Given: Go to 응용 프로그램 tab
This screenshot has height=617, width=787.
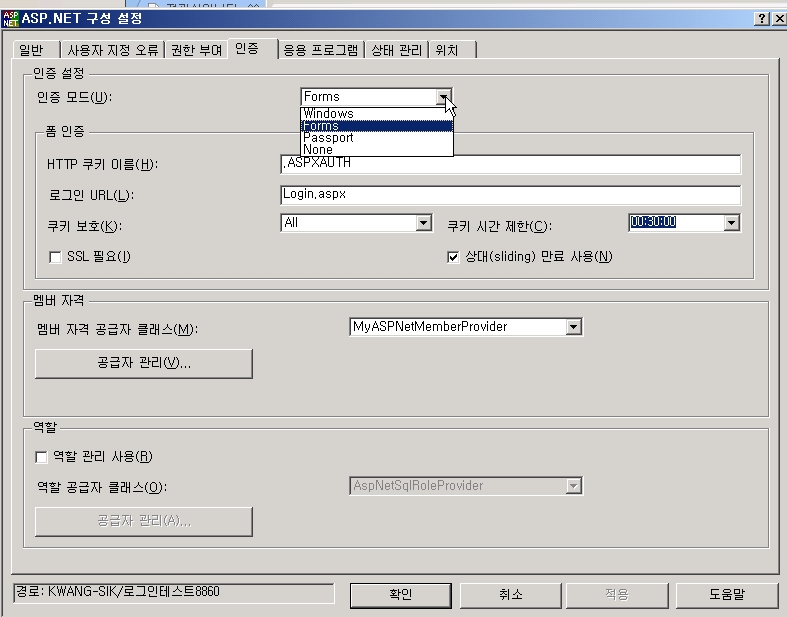Looking at the screenshot, I should click(321, 50).
